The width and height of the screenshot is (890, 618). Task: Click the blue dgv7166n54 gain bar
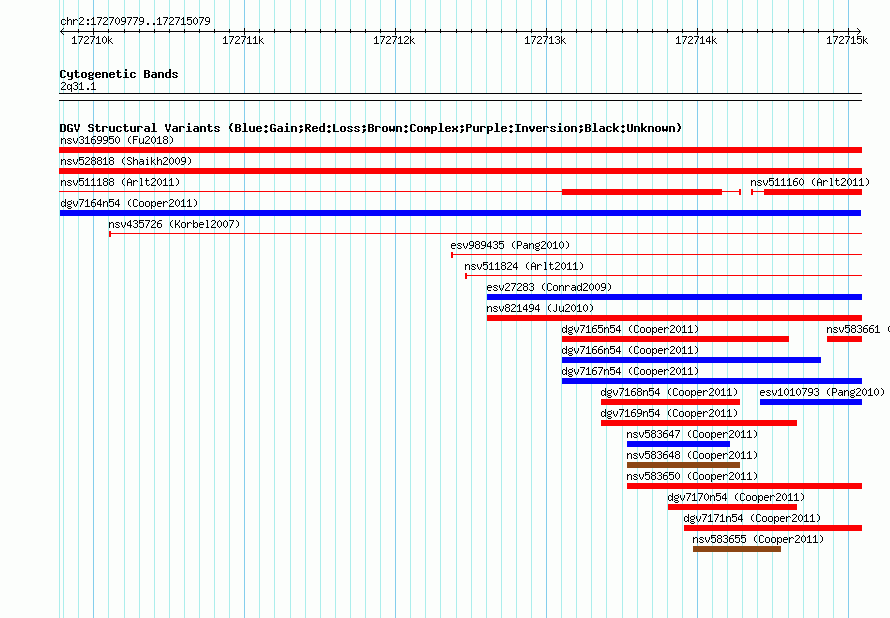(691, 360)
